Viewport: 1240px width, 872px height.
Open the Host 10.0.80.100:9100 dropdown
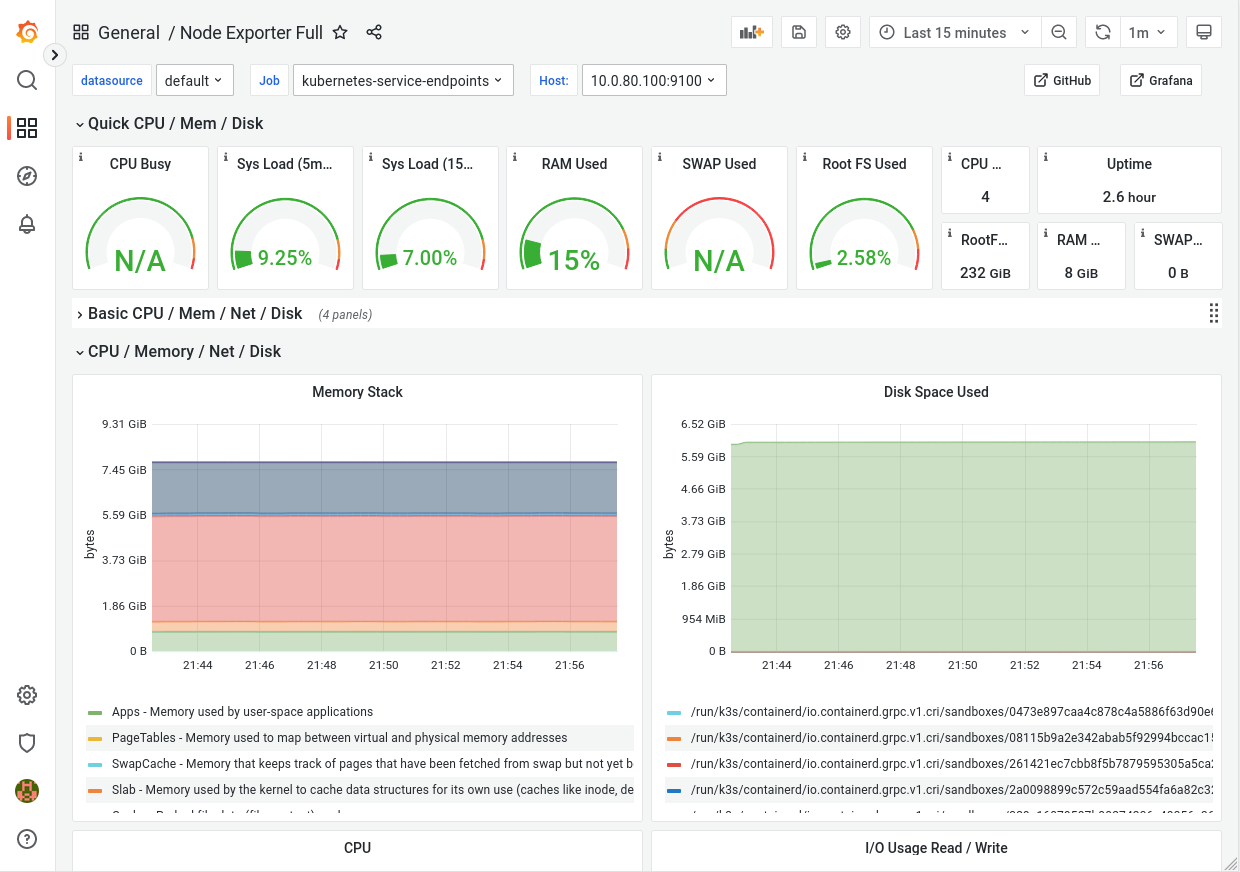coord(654,81)
